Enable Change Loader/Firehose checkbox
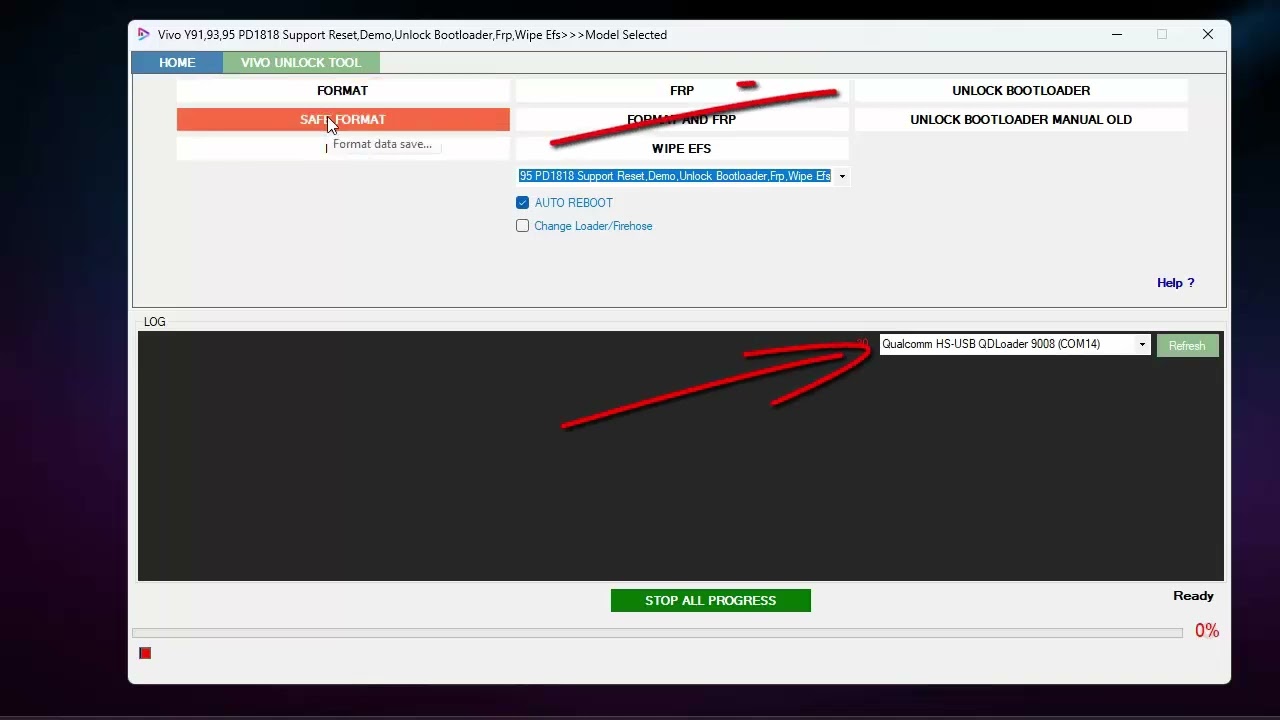 522,226
